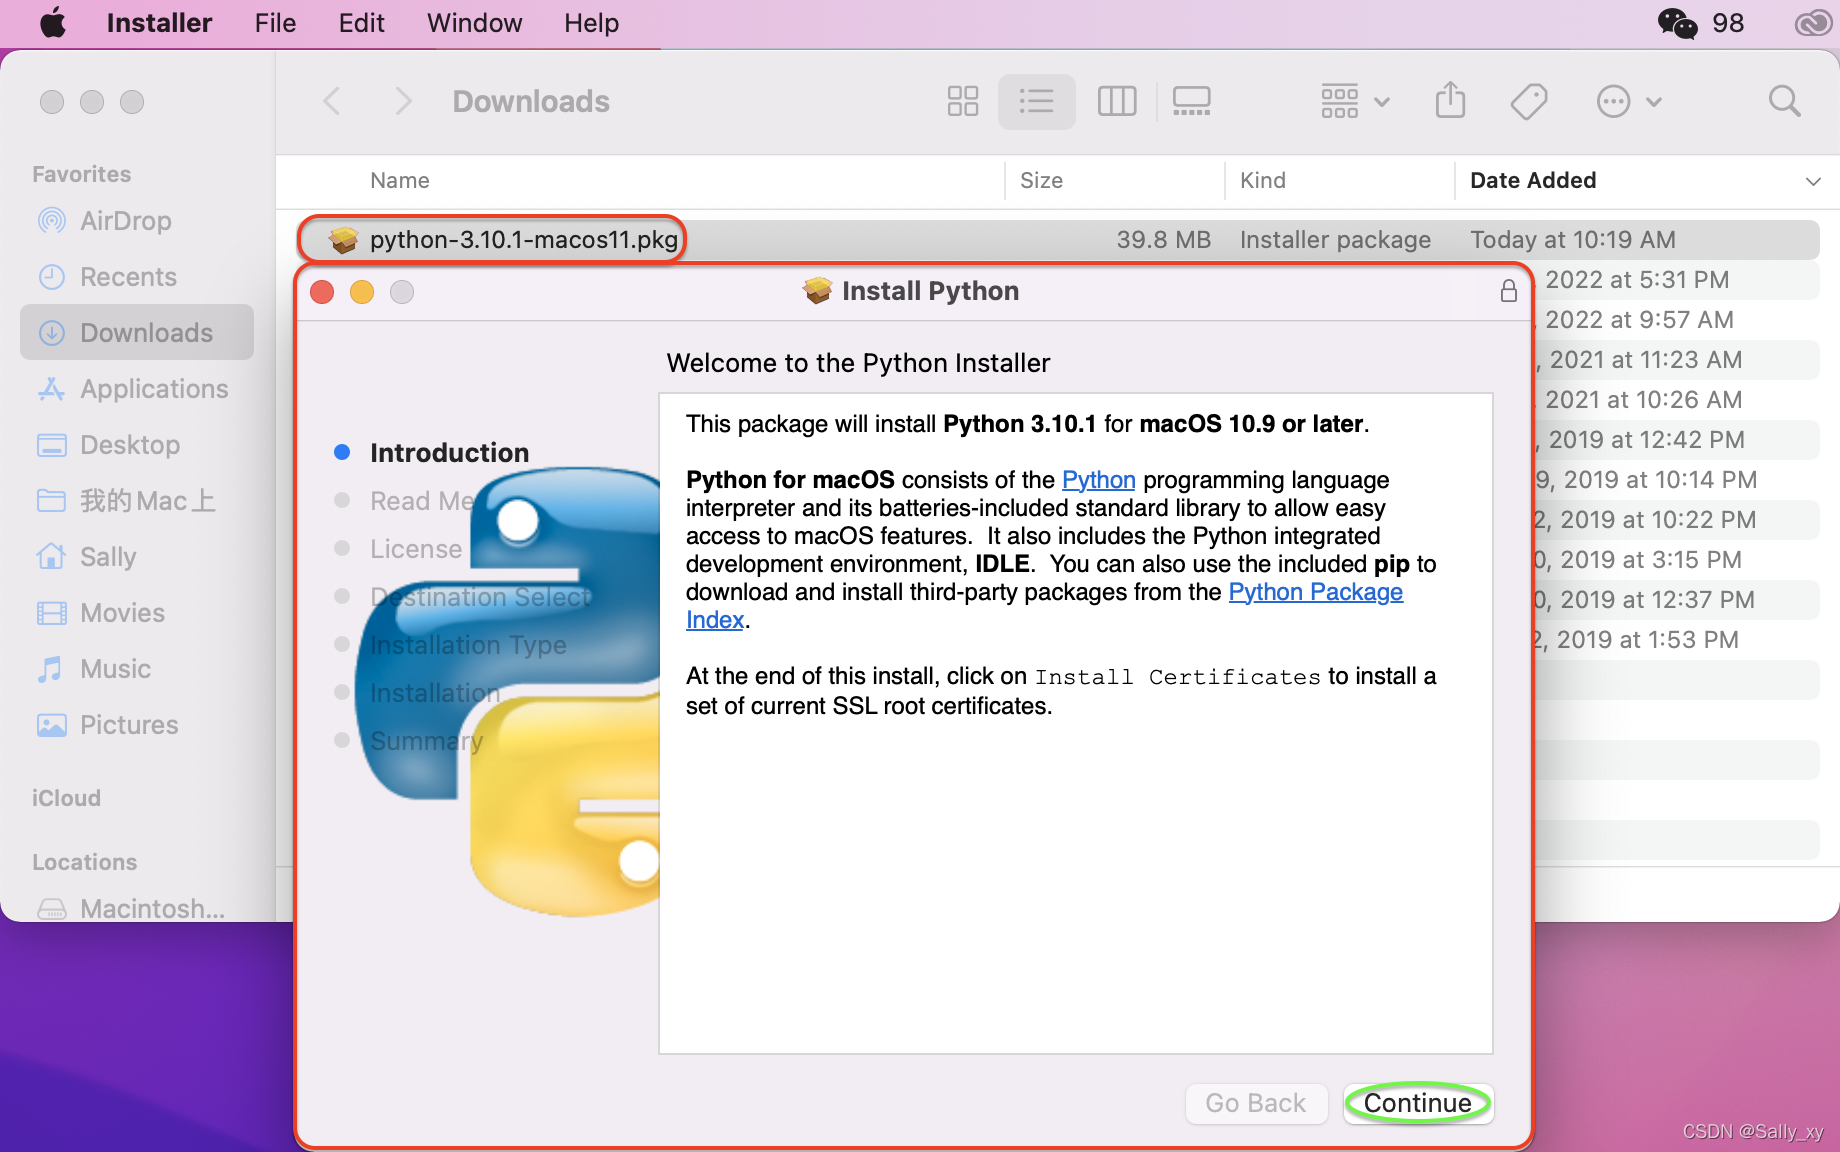The height and width of the screenshot is (1152, 1840).
Task: Open AirDrop in the sidebar
Action: tap(125, 221)
